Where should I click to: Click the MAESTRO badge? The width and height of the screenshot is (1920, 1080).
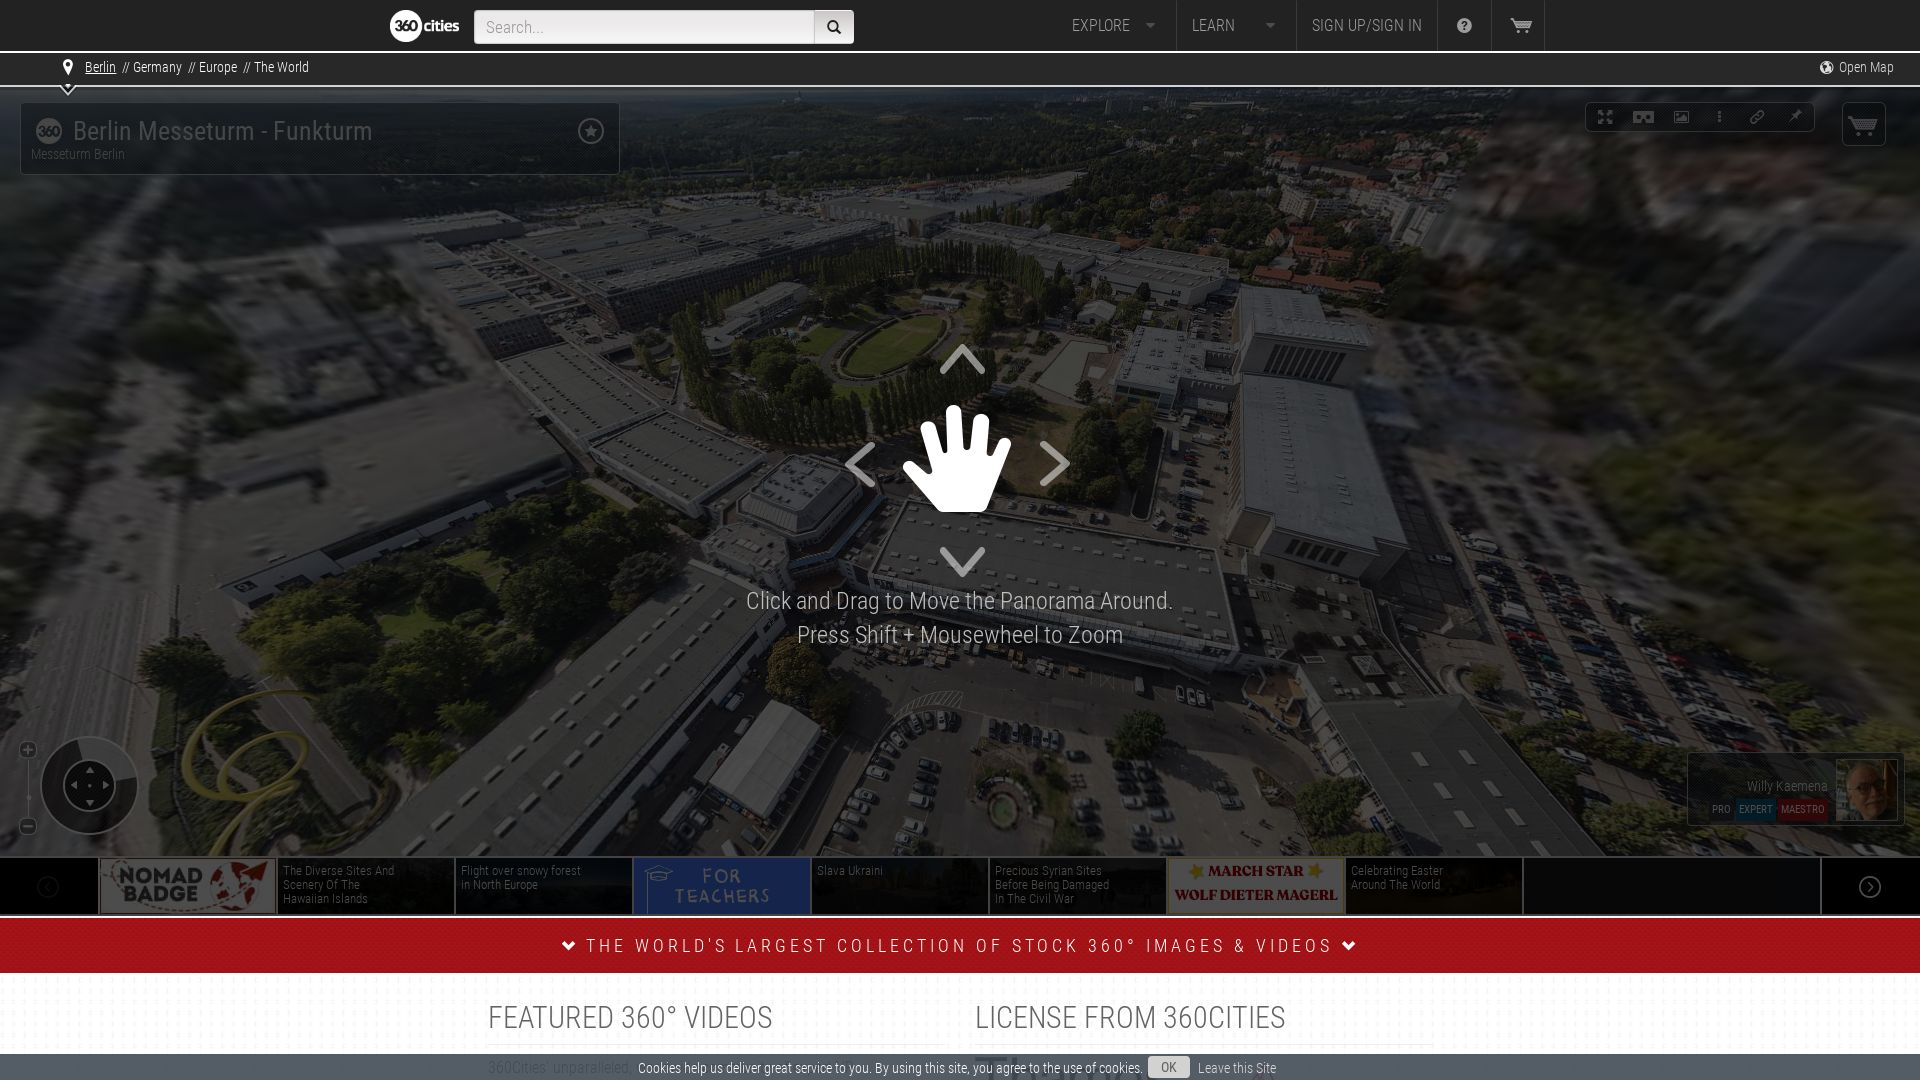(1803, 810)
